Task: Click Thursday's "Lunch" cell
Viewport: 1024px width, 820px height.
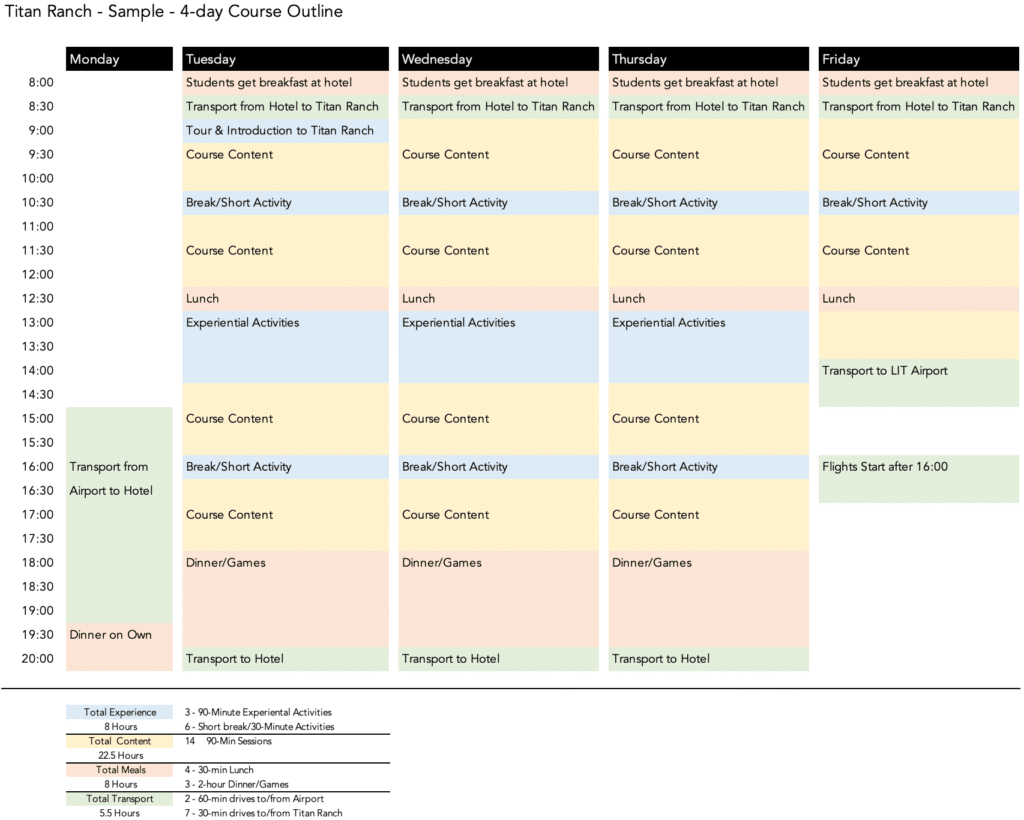Action: click(x=709, y=299)
